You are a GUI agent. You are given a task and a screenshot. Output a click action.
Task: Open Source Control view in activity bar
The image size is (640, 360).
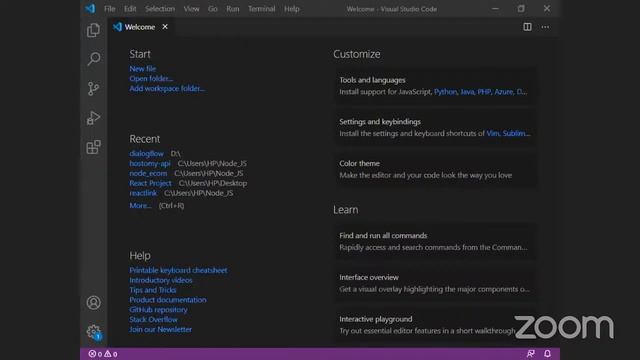pyautogui.click(x=93, y=89)
